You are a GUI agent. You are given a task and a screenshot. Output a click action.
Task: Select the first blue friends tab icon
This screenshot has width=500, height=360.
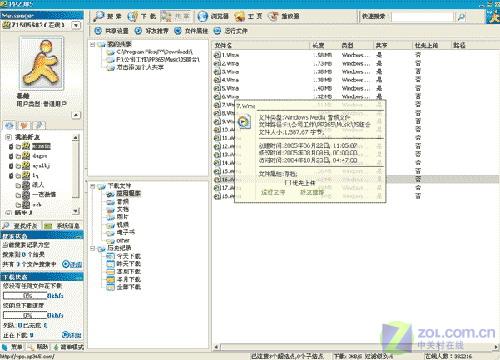tap(9, 126)
